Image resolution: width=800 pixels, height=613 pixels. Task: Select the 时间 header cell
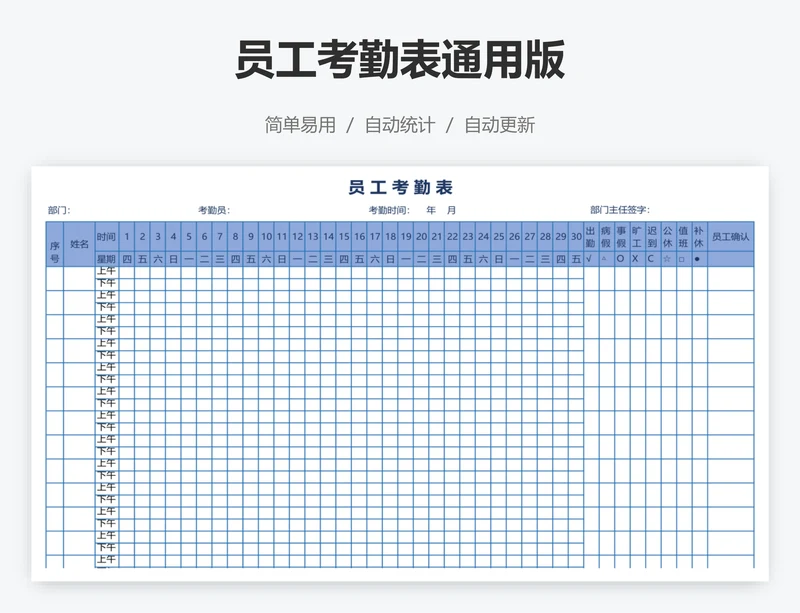[x=106, y=237]
